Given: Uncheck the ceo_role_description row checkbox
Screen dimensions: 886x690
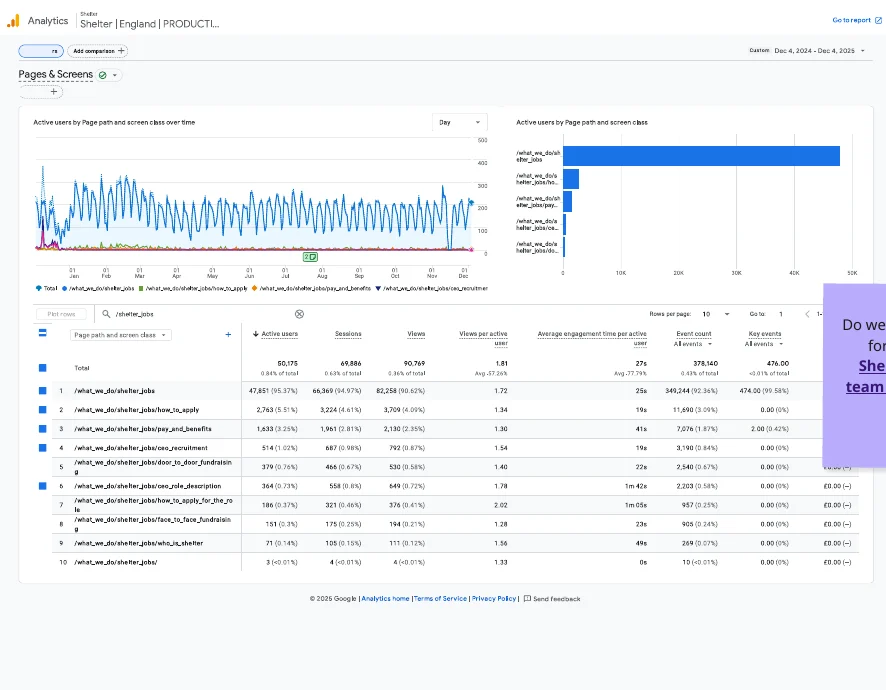Looking at the screenshot, I should point(42,486).
